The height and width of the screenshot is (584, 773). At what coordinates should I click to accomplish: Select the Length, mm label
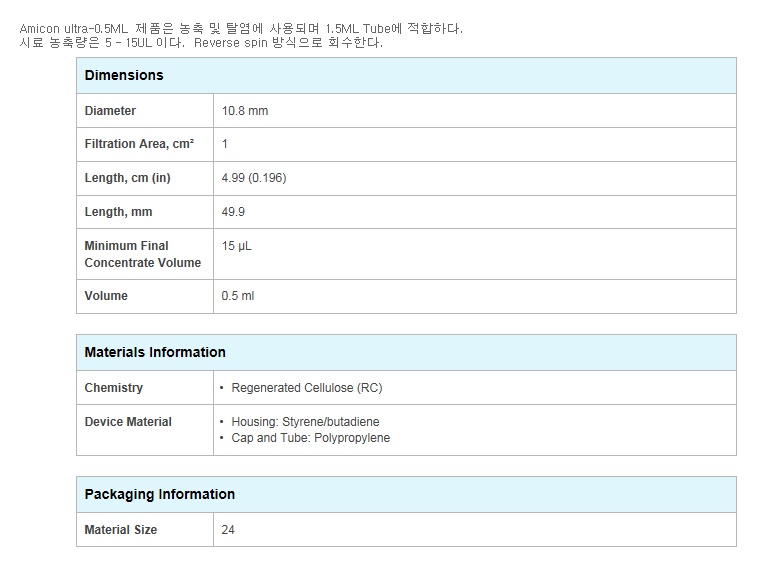(118, 212)
